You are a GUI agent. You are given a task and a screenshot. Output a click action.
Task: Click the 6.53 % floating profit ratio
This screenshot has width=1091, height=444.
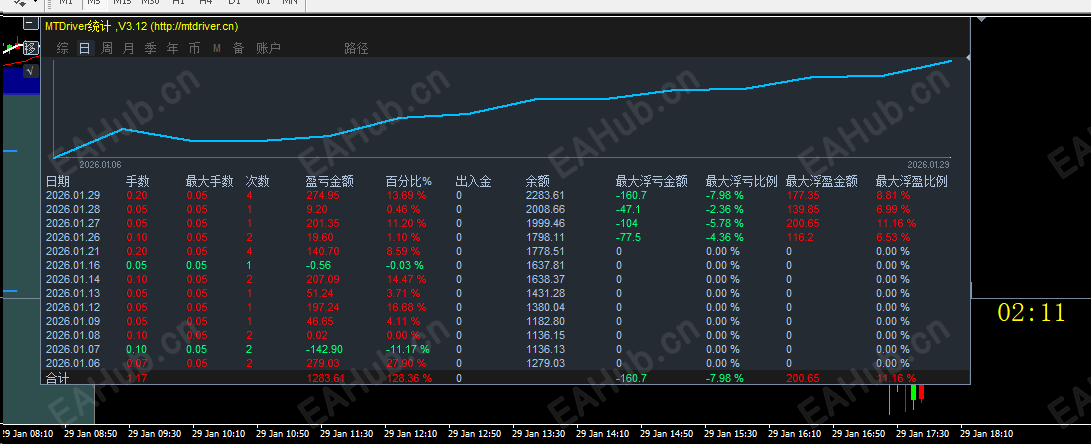[x=893, y=237]
